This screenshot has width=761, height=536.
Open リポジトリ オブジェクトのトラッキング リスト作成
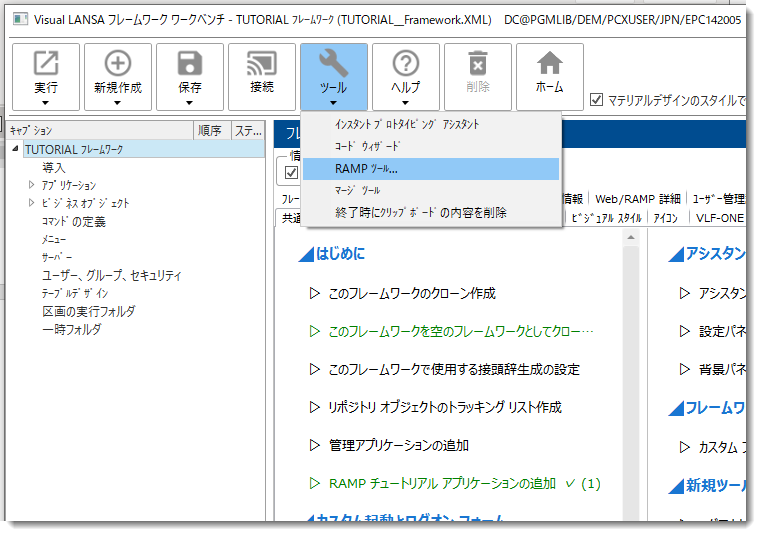click(x=445, y=407)
